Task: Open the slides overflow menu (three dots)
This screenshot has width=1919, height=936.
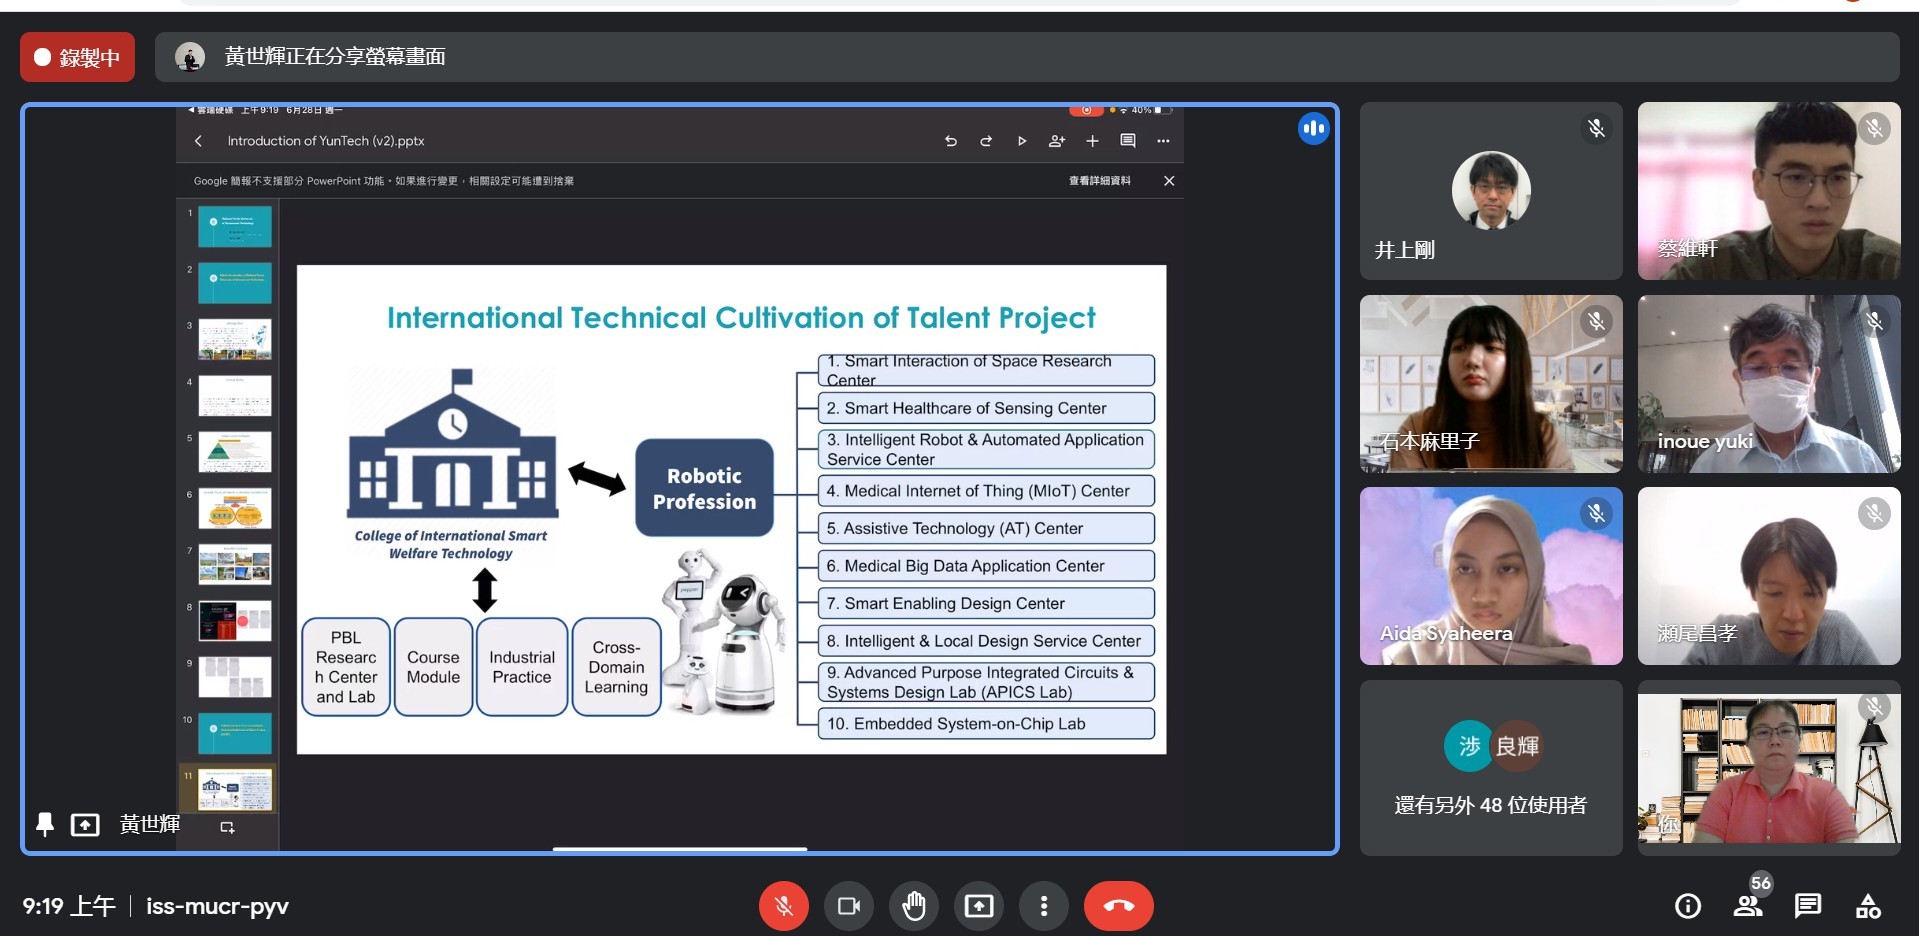Action: tap(1163, 141)
